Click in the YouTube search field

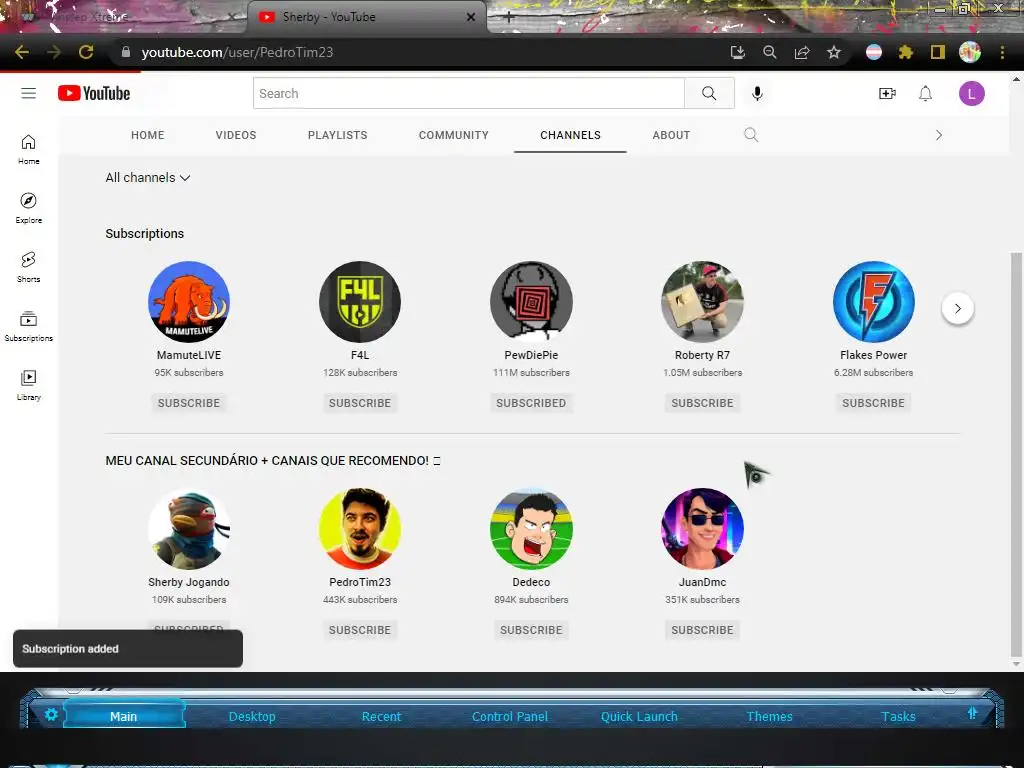(469, 93)
